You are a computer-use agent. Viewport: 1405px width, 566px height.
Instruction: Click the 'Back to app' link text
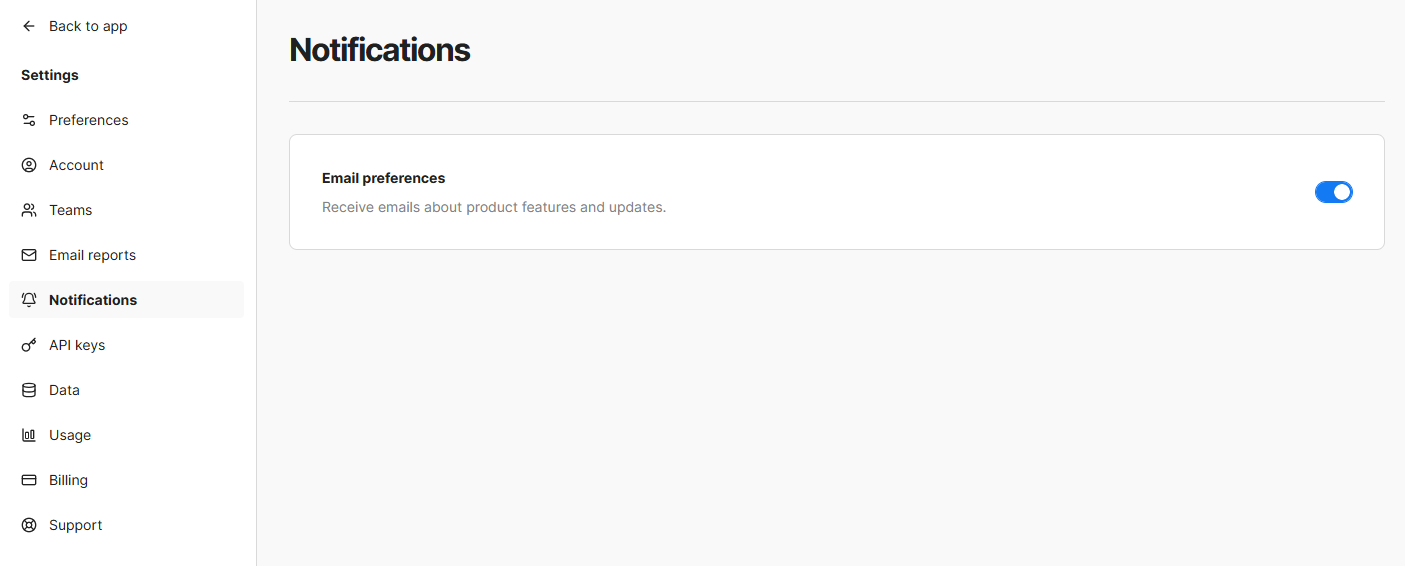pyautogui.click(x=88, y=26)
